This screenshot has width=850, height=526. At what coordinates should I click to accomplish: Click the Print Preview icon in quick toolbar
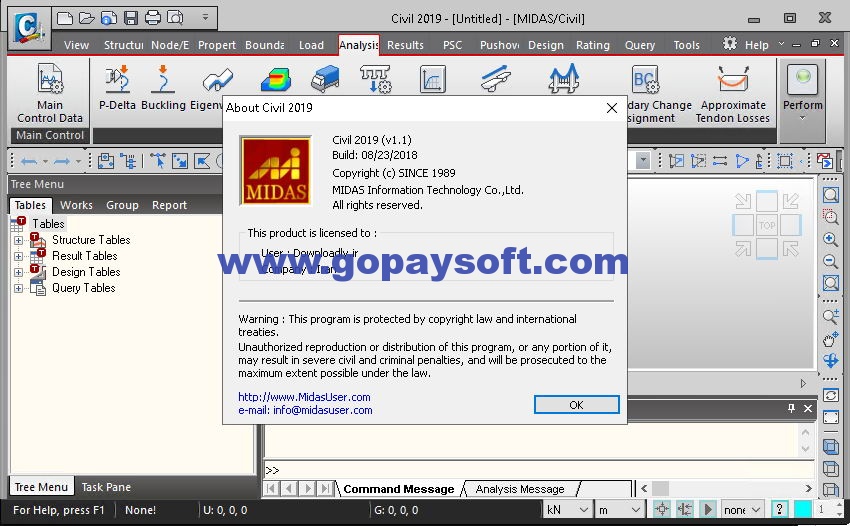[x=175, y=18]
